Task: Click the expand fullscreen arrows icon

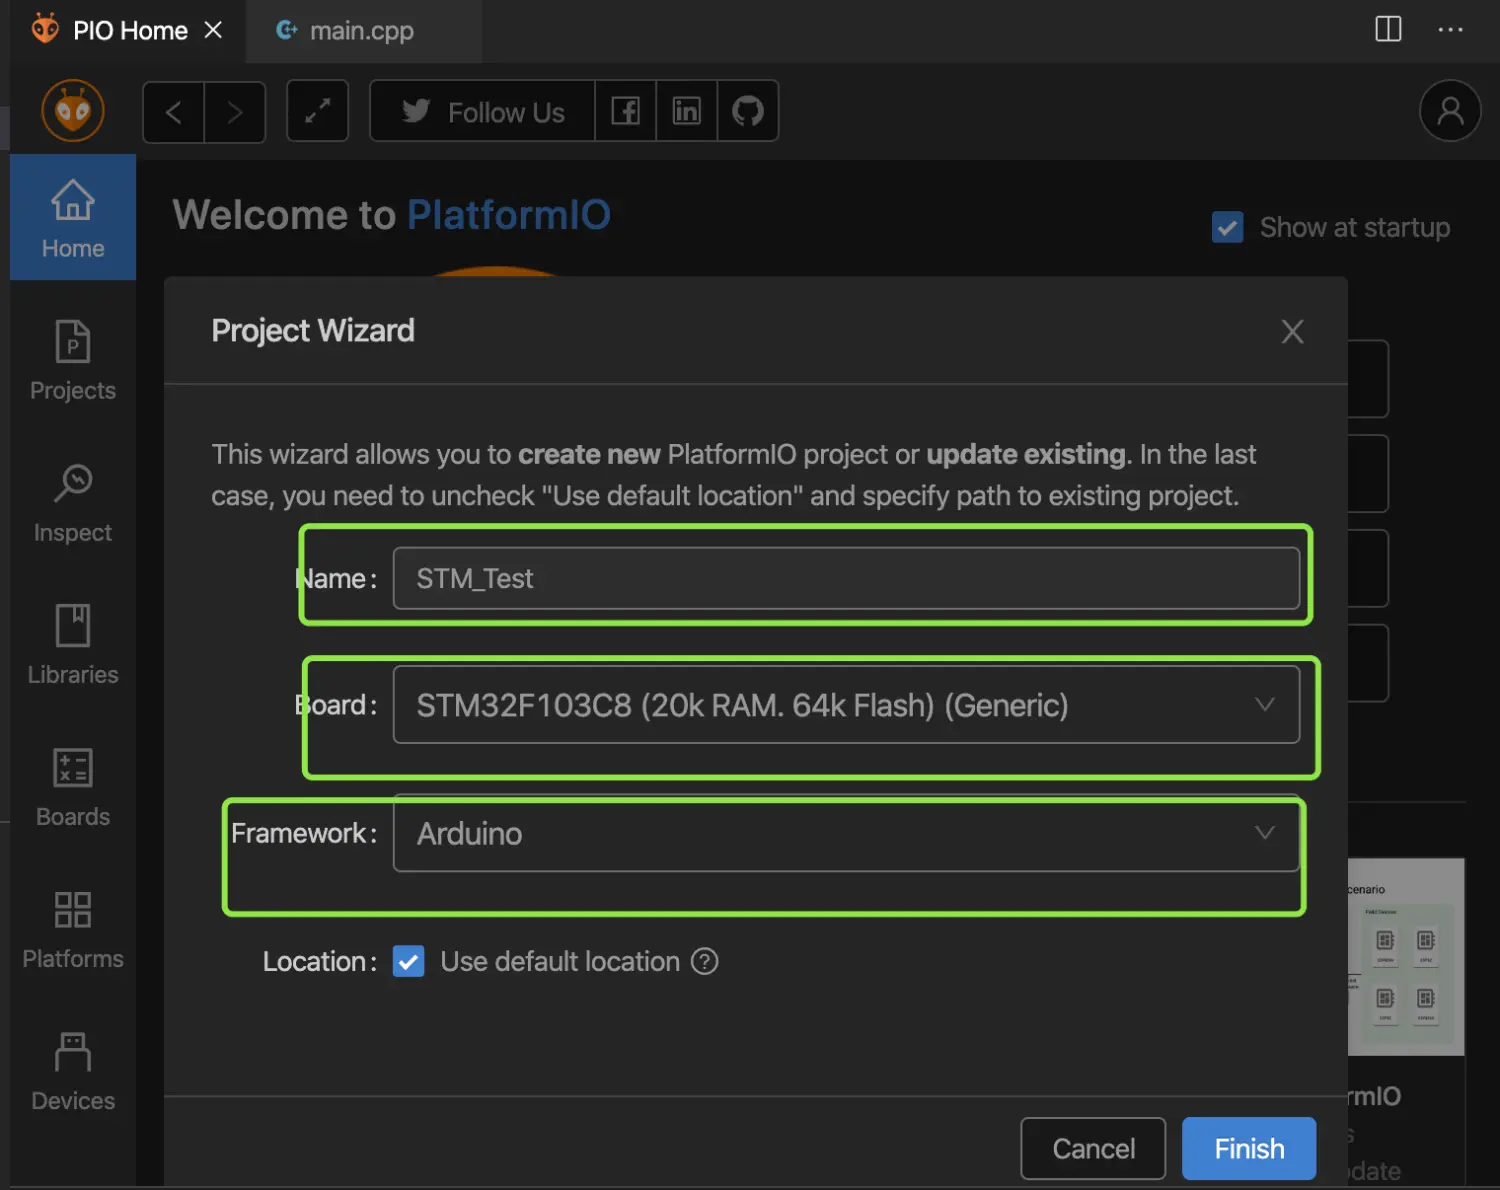Action: coord(317,111)
